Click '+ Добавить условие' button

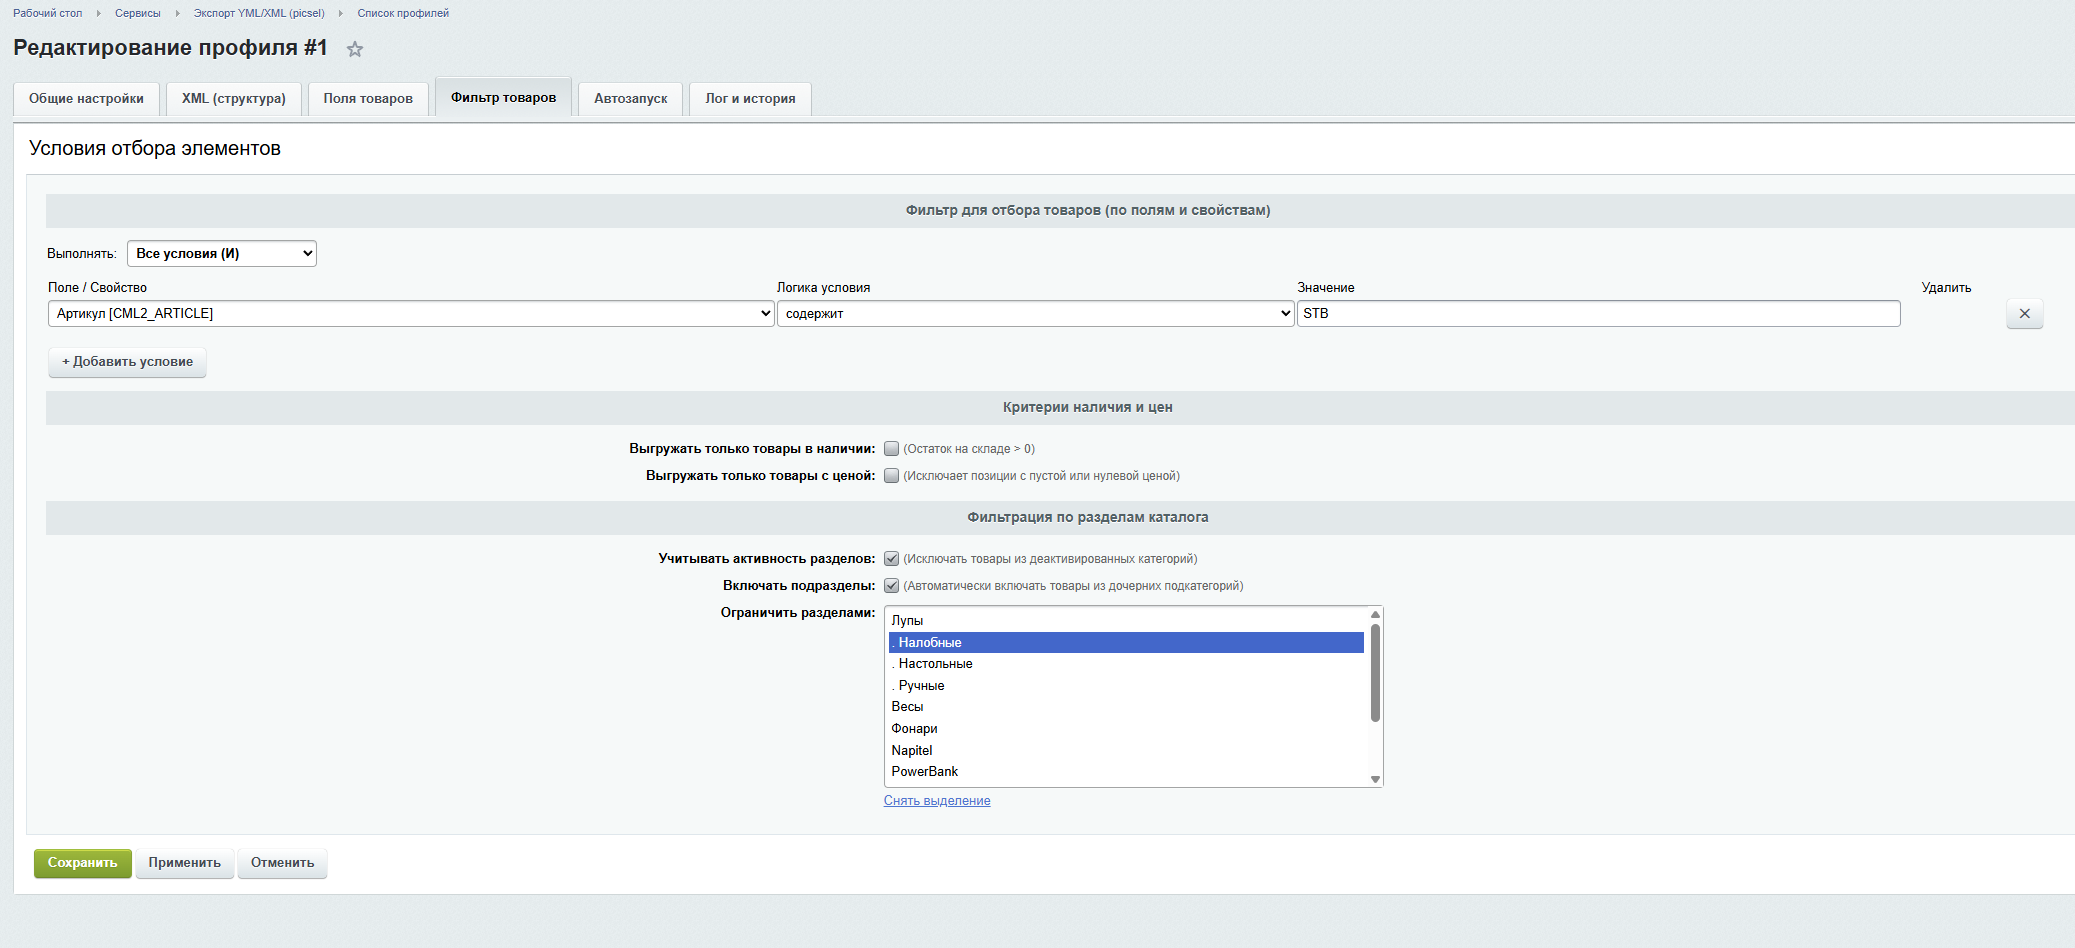coord(128,362)
